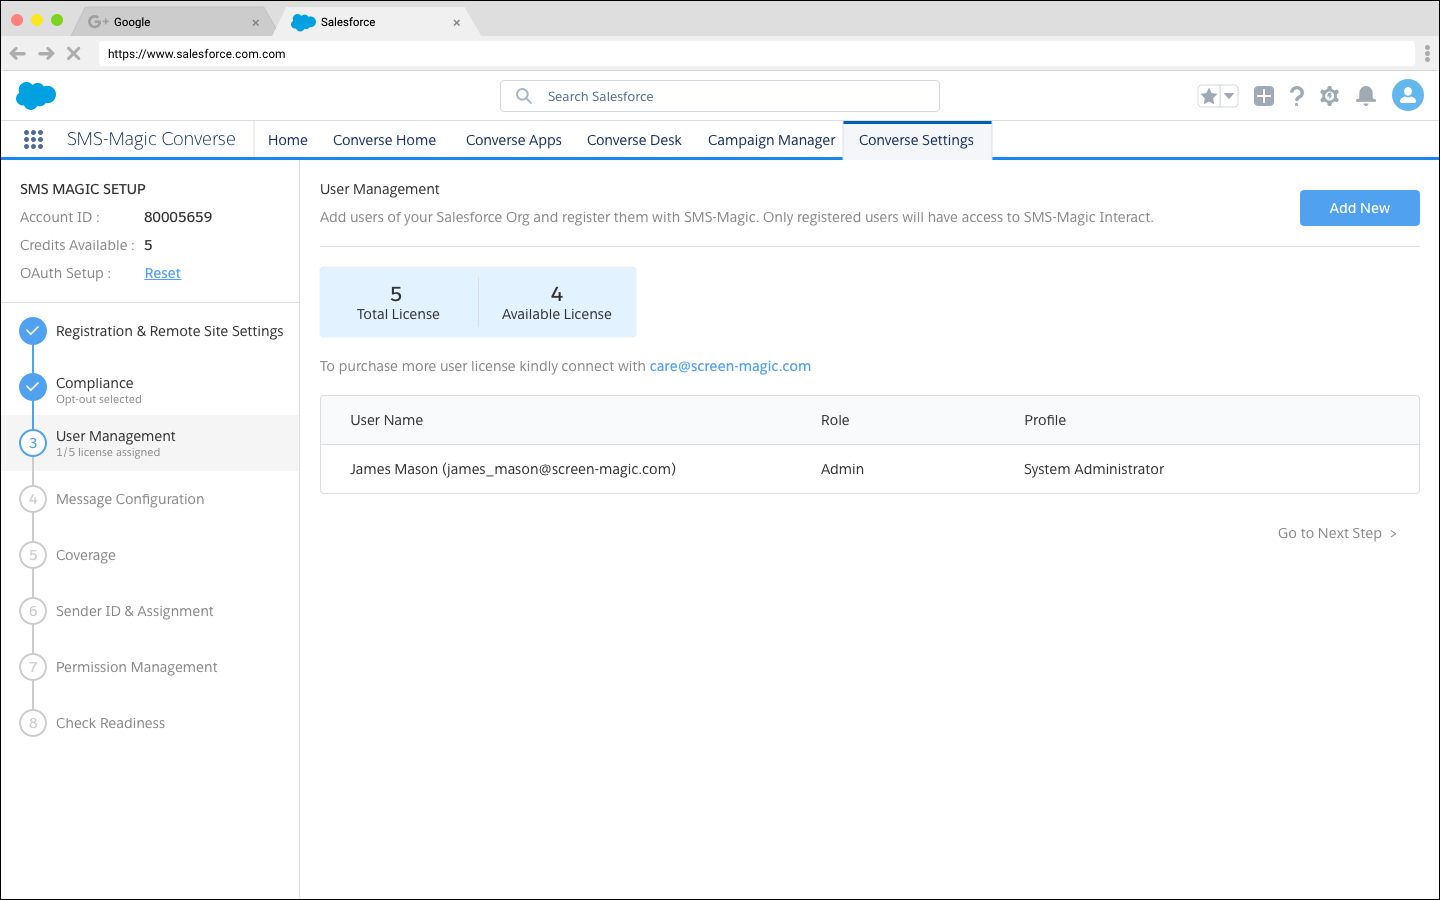1440x900 pixels.
Task: Open the setup gear icon
Action: pyautogui.click(x=1329, y=96)
